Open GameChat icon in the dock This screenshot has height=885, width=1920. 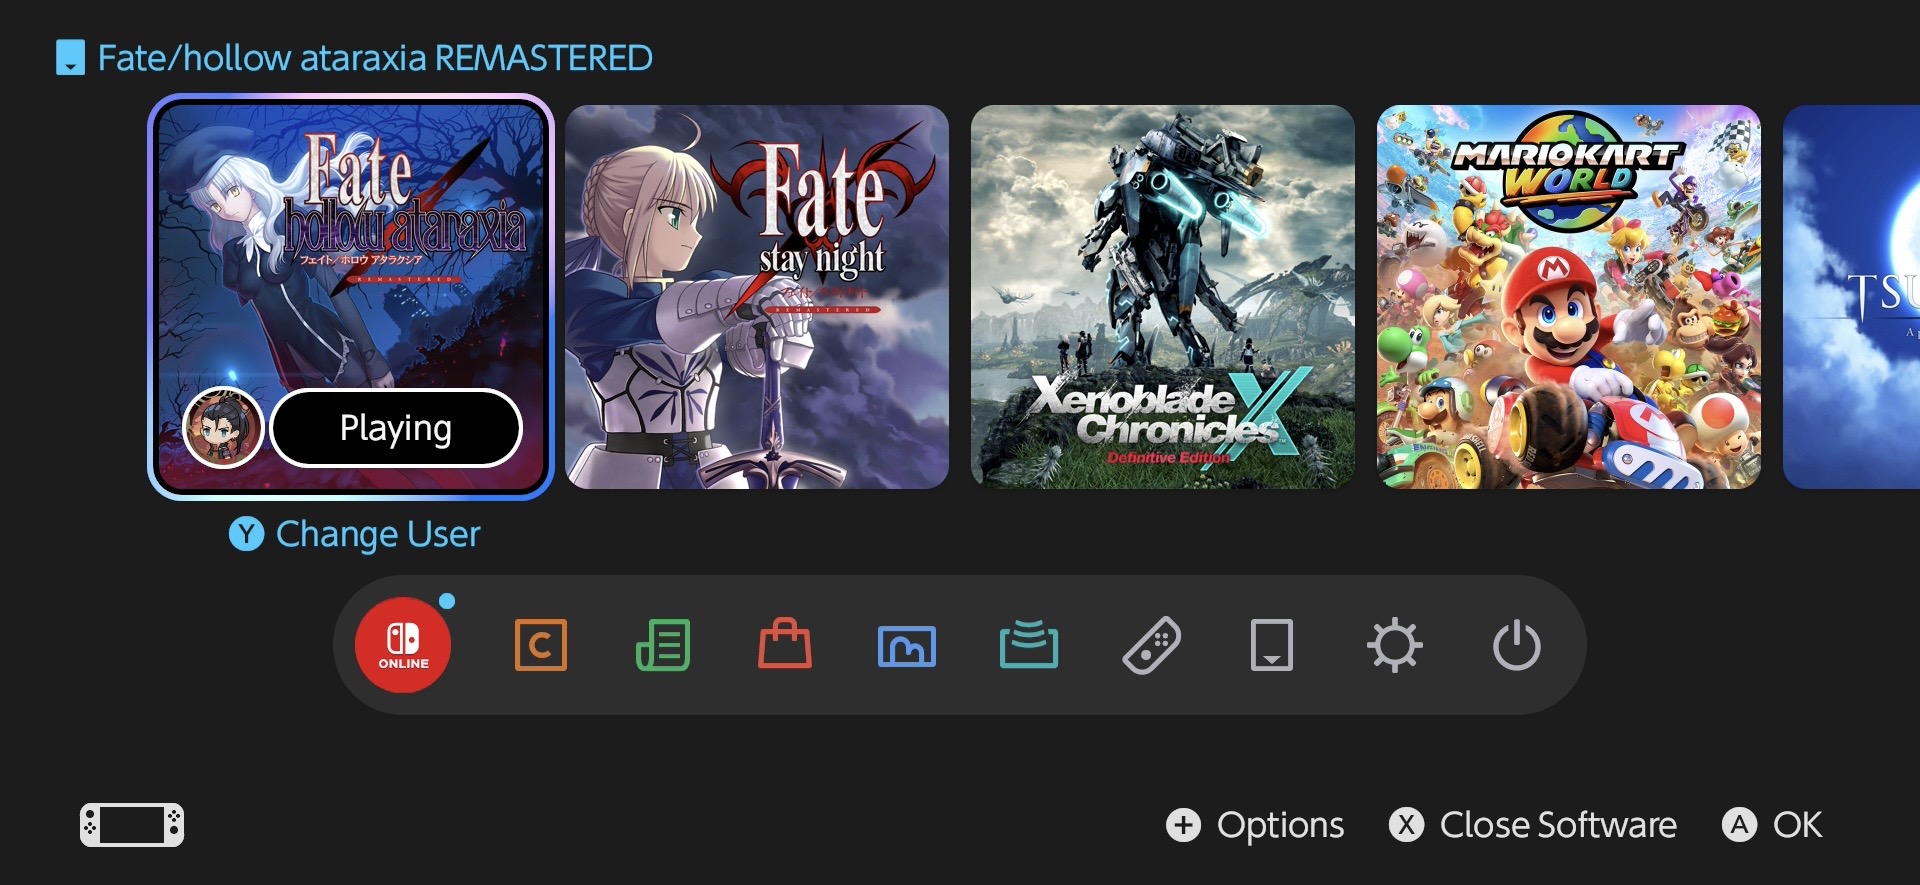(541, 645)
